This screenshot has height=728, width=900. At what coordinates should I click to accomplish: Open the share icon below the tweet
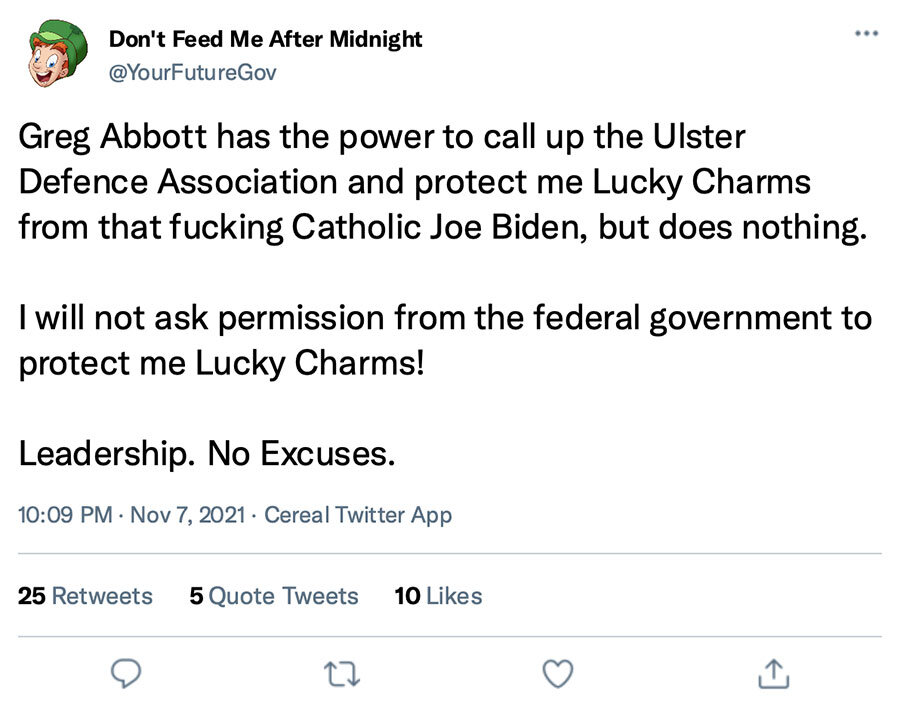click(x=773, y=673)
